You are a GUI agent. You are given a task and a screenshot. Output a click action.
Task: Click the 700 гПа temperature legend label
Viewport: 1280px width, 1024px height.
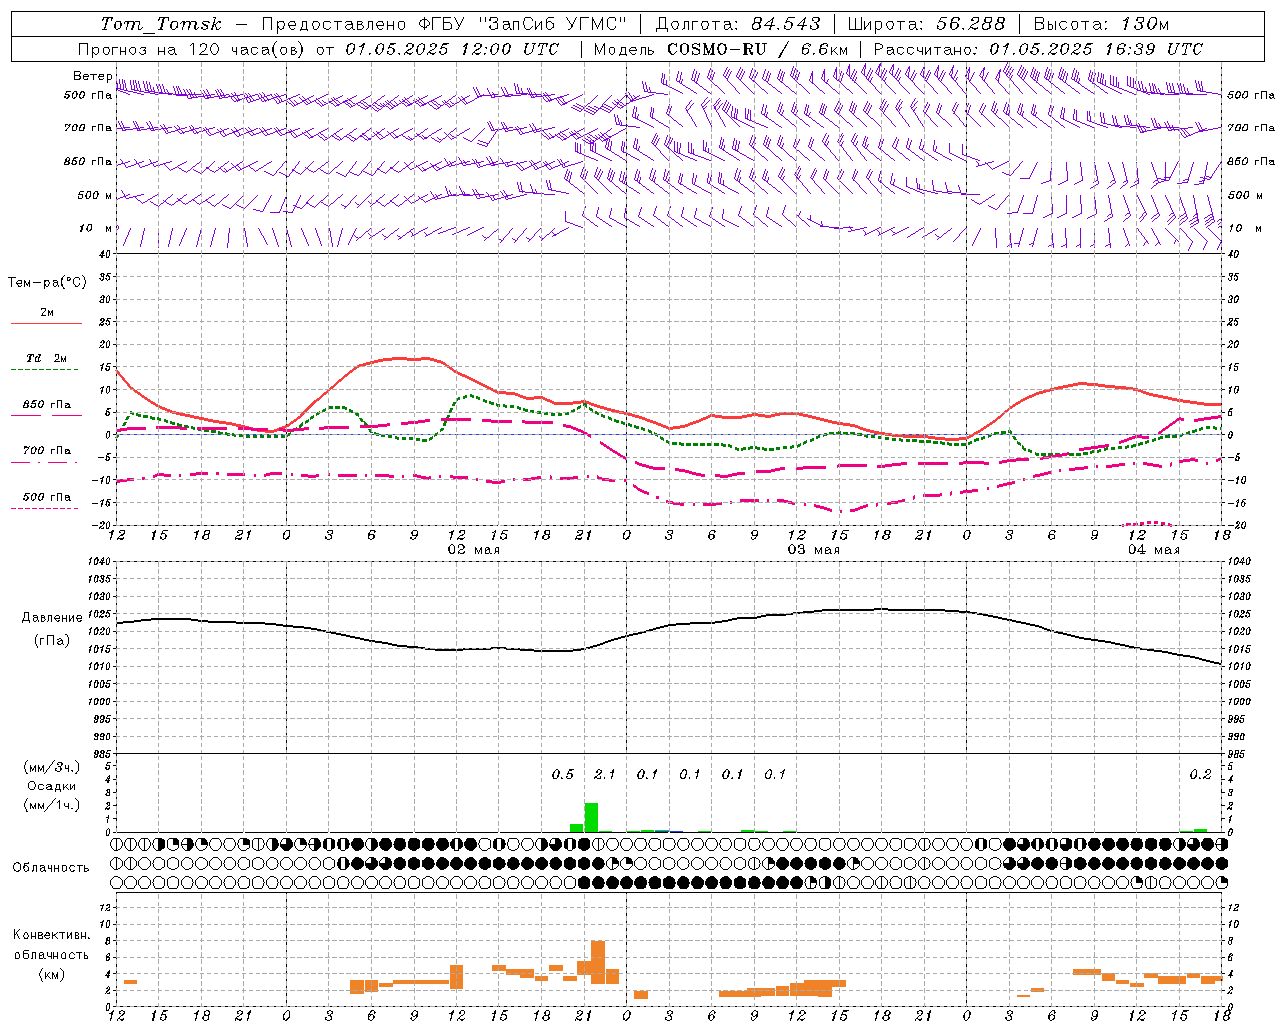(x=47, y=450)
